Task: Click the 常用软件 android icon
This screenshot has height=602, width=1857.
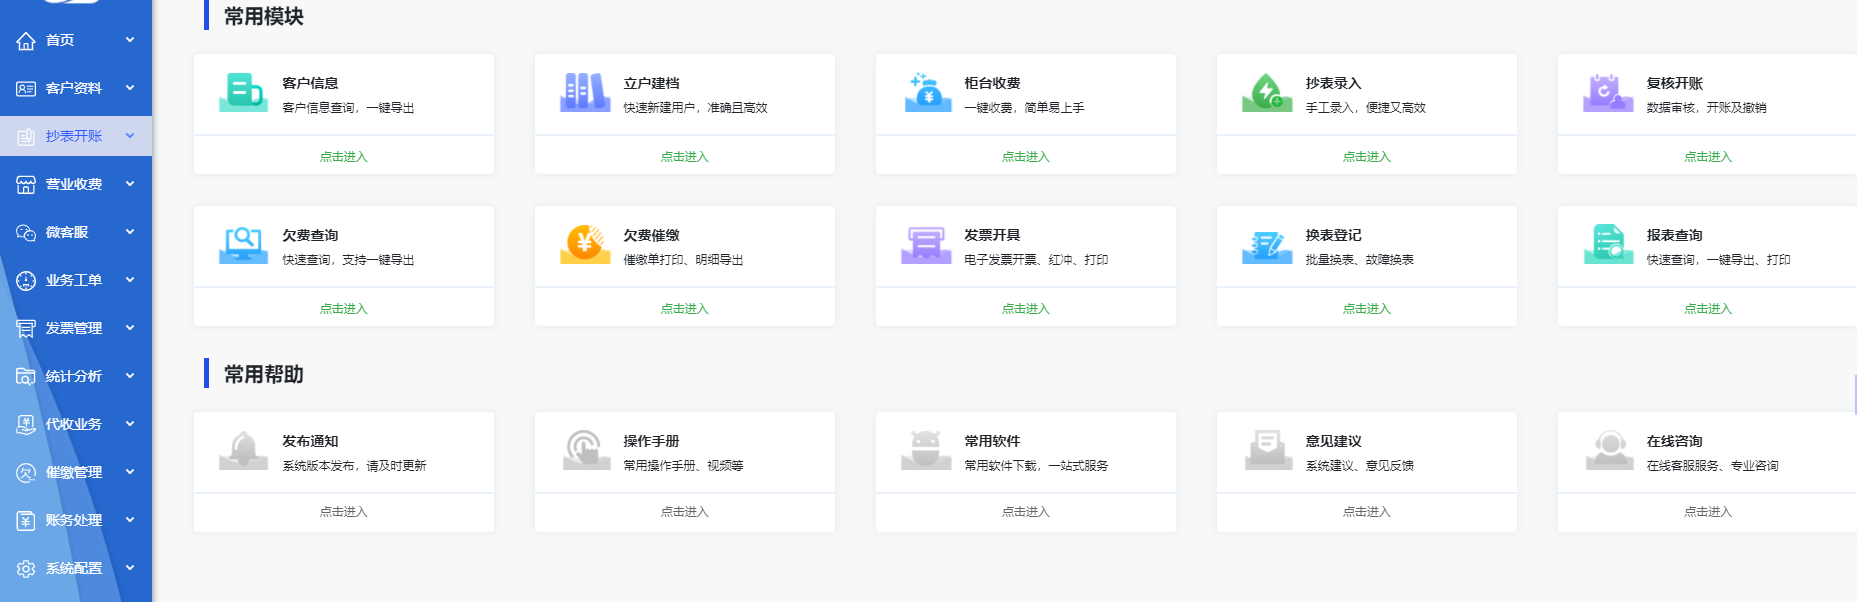Action: click(x=927, y=450)
